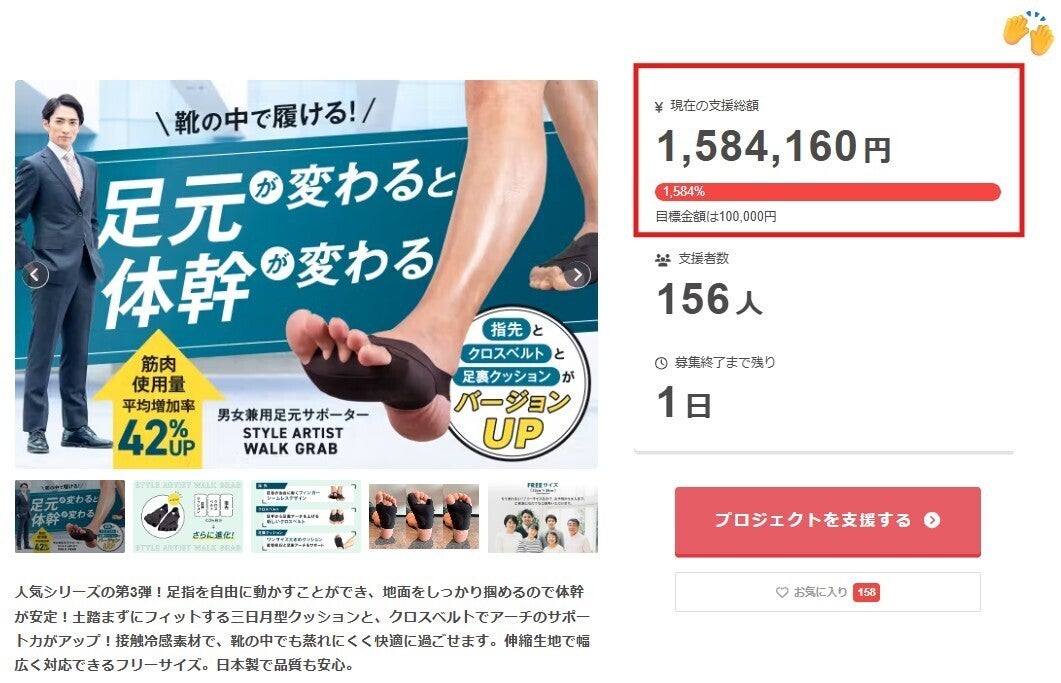This screenshot has height=683, width=1061.
Task: Click the clapping hands icon
Action: [x=1028, y=32]
